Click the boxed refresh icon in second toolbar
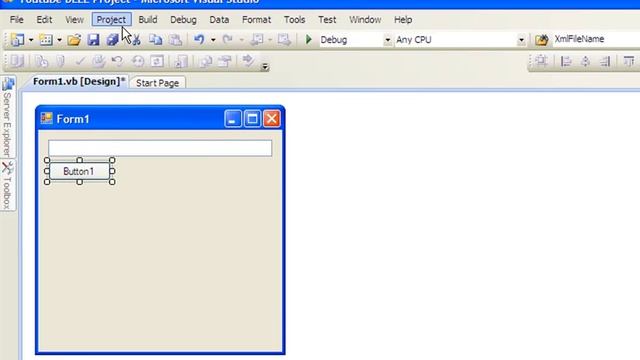Screen dimensions: 640x360 click(x=157, y=61)
